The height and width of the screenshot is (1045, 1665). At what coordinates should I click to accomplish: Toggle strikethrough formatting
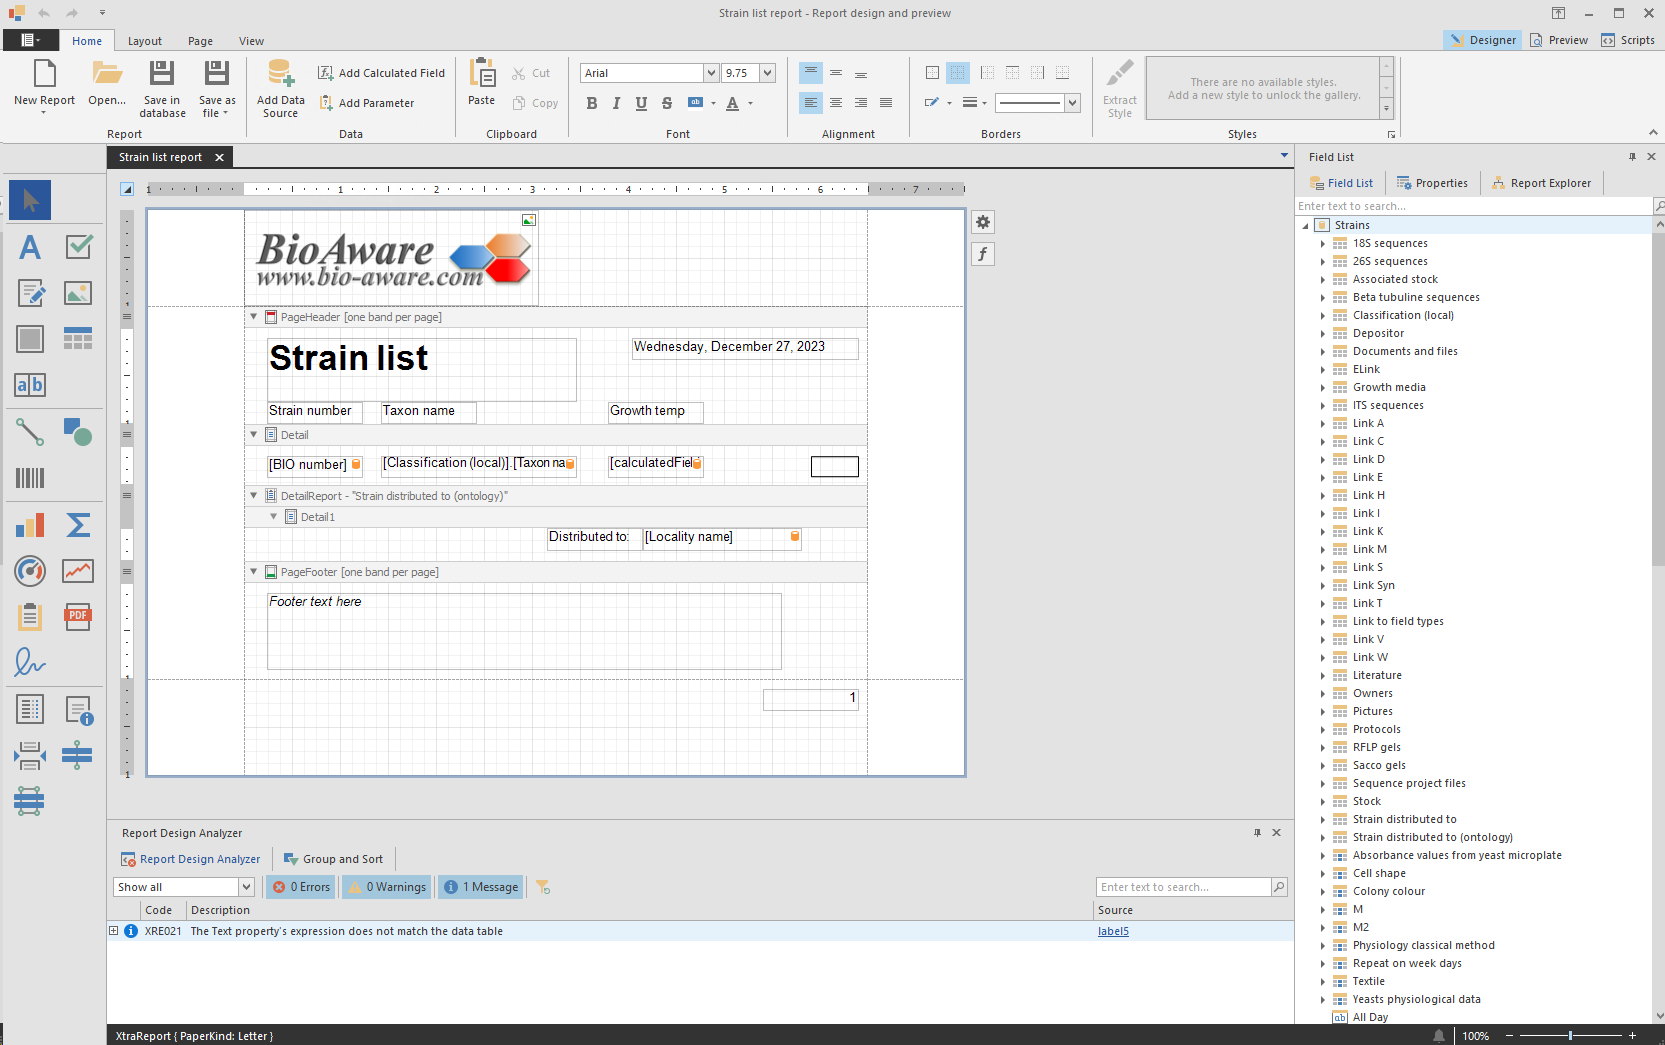[666, 103]
